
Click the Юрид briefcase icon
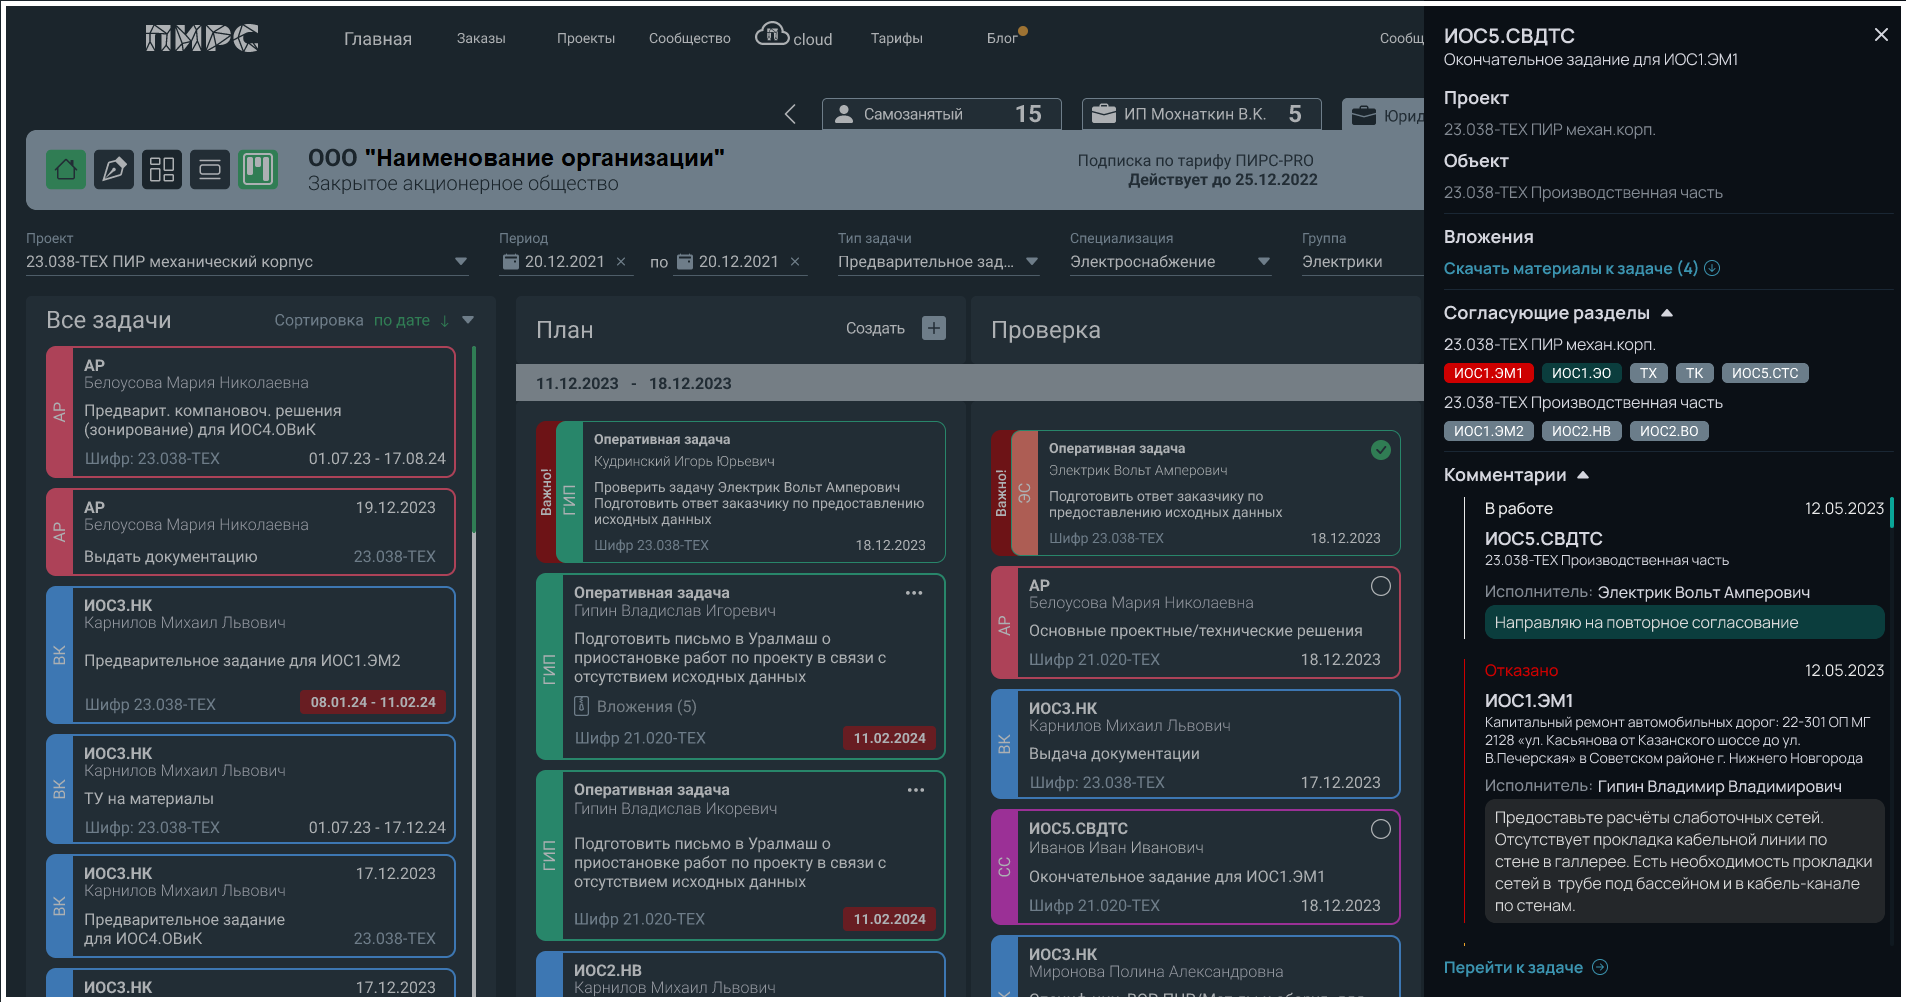coord(1364,116)
